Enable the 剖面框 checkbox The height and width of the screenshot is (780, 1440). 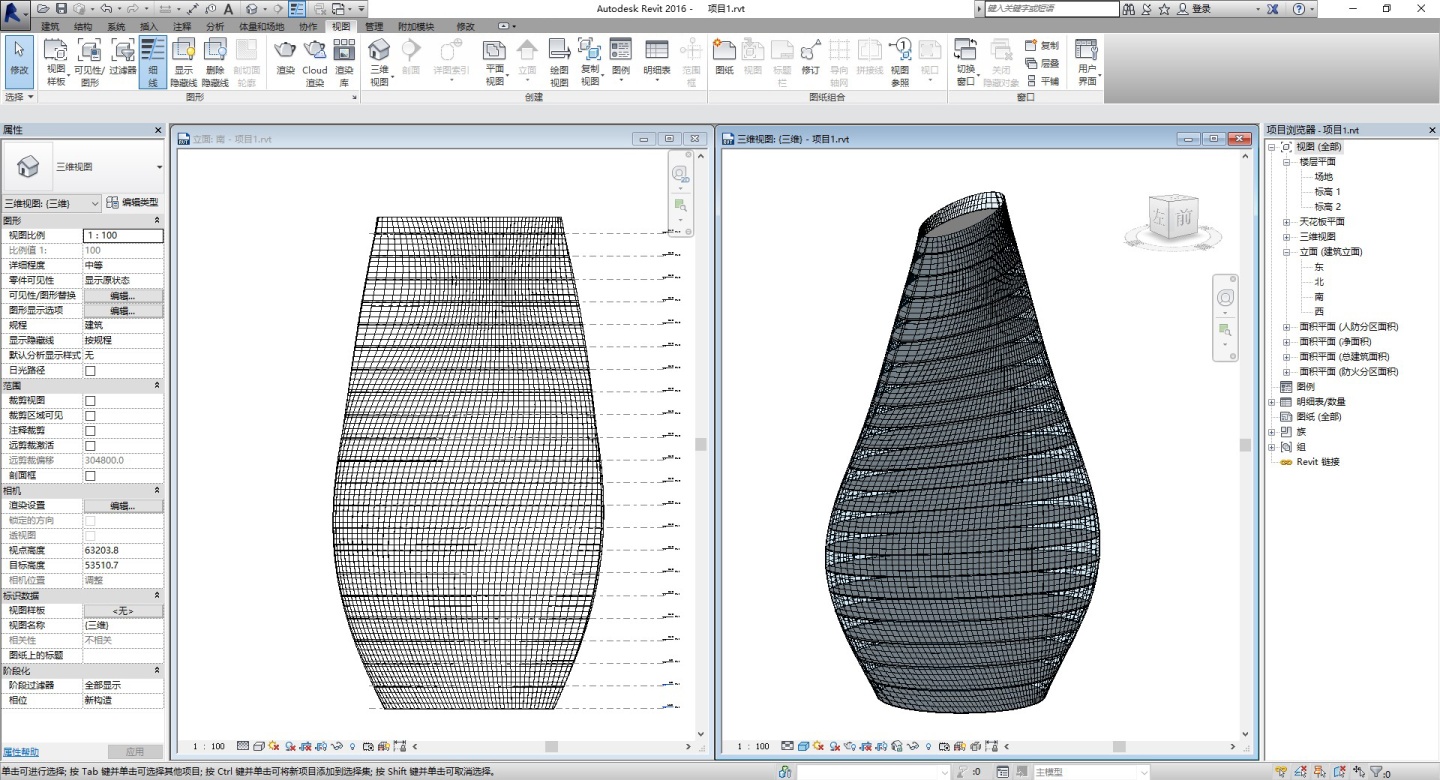pos(90,475)
